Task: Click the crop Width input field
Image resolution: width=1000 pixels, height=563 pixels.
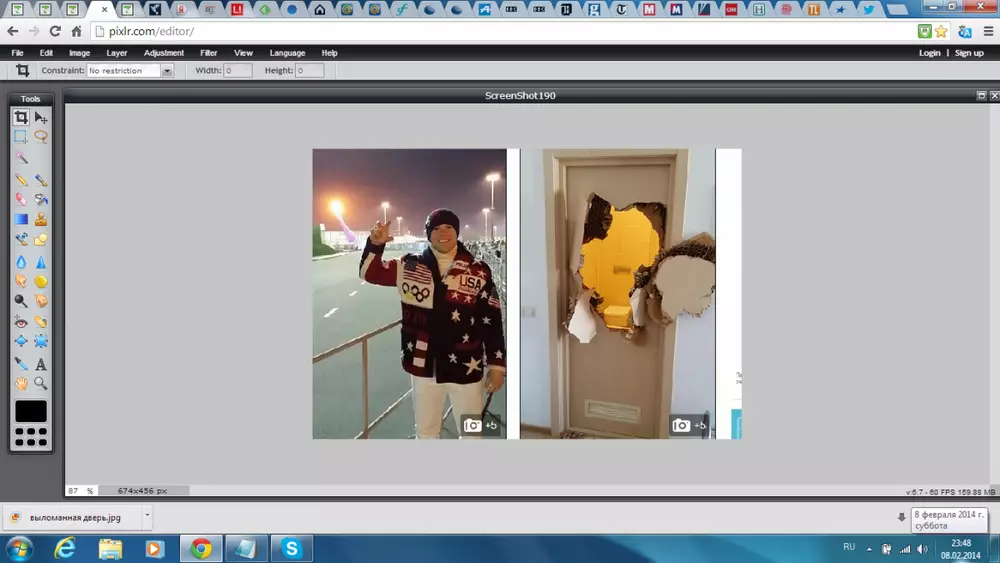Action: [x=238, y=71]
